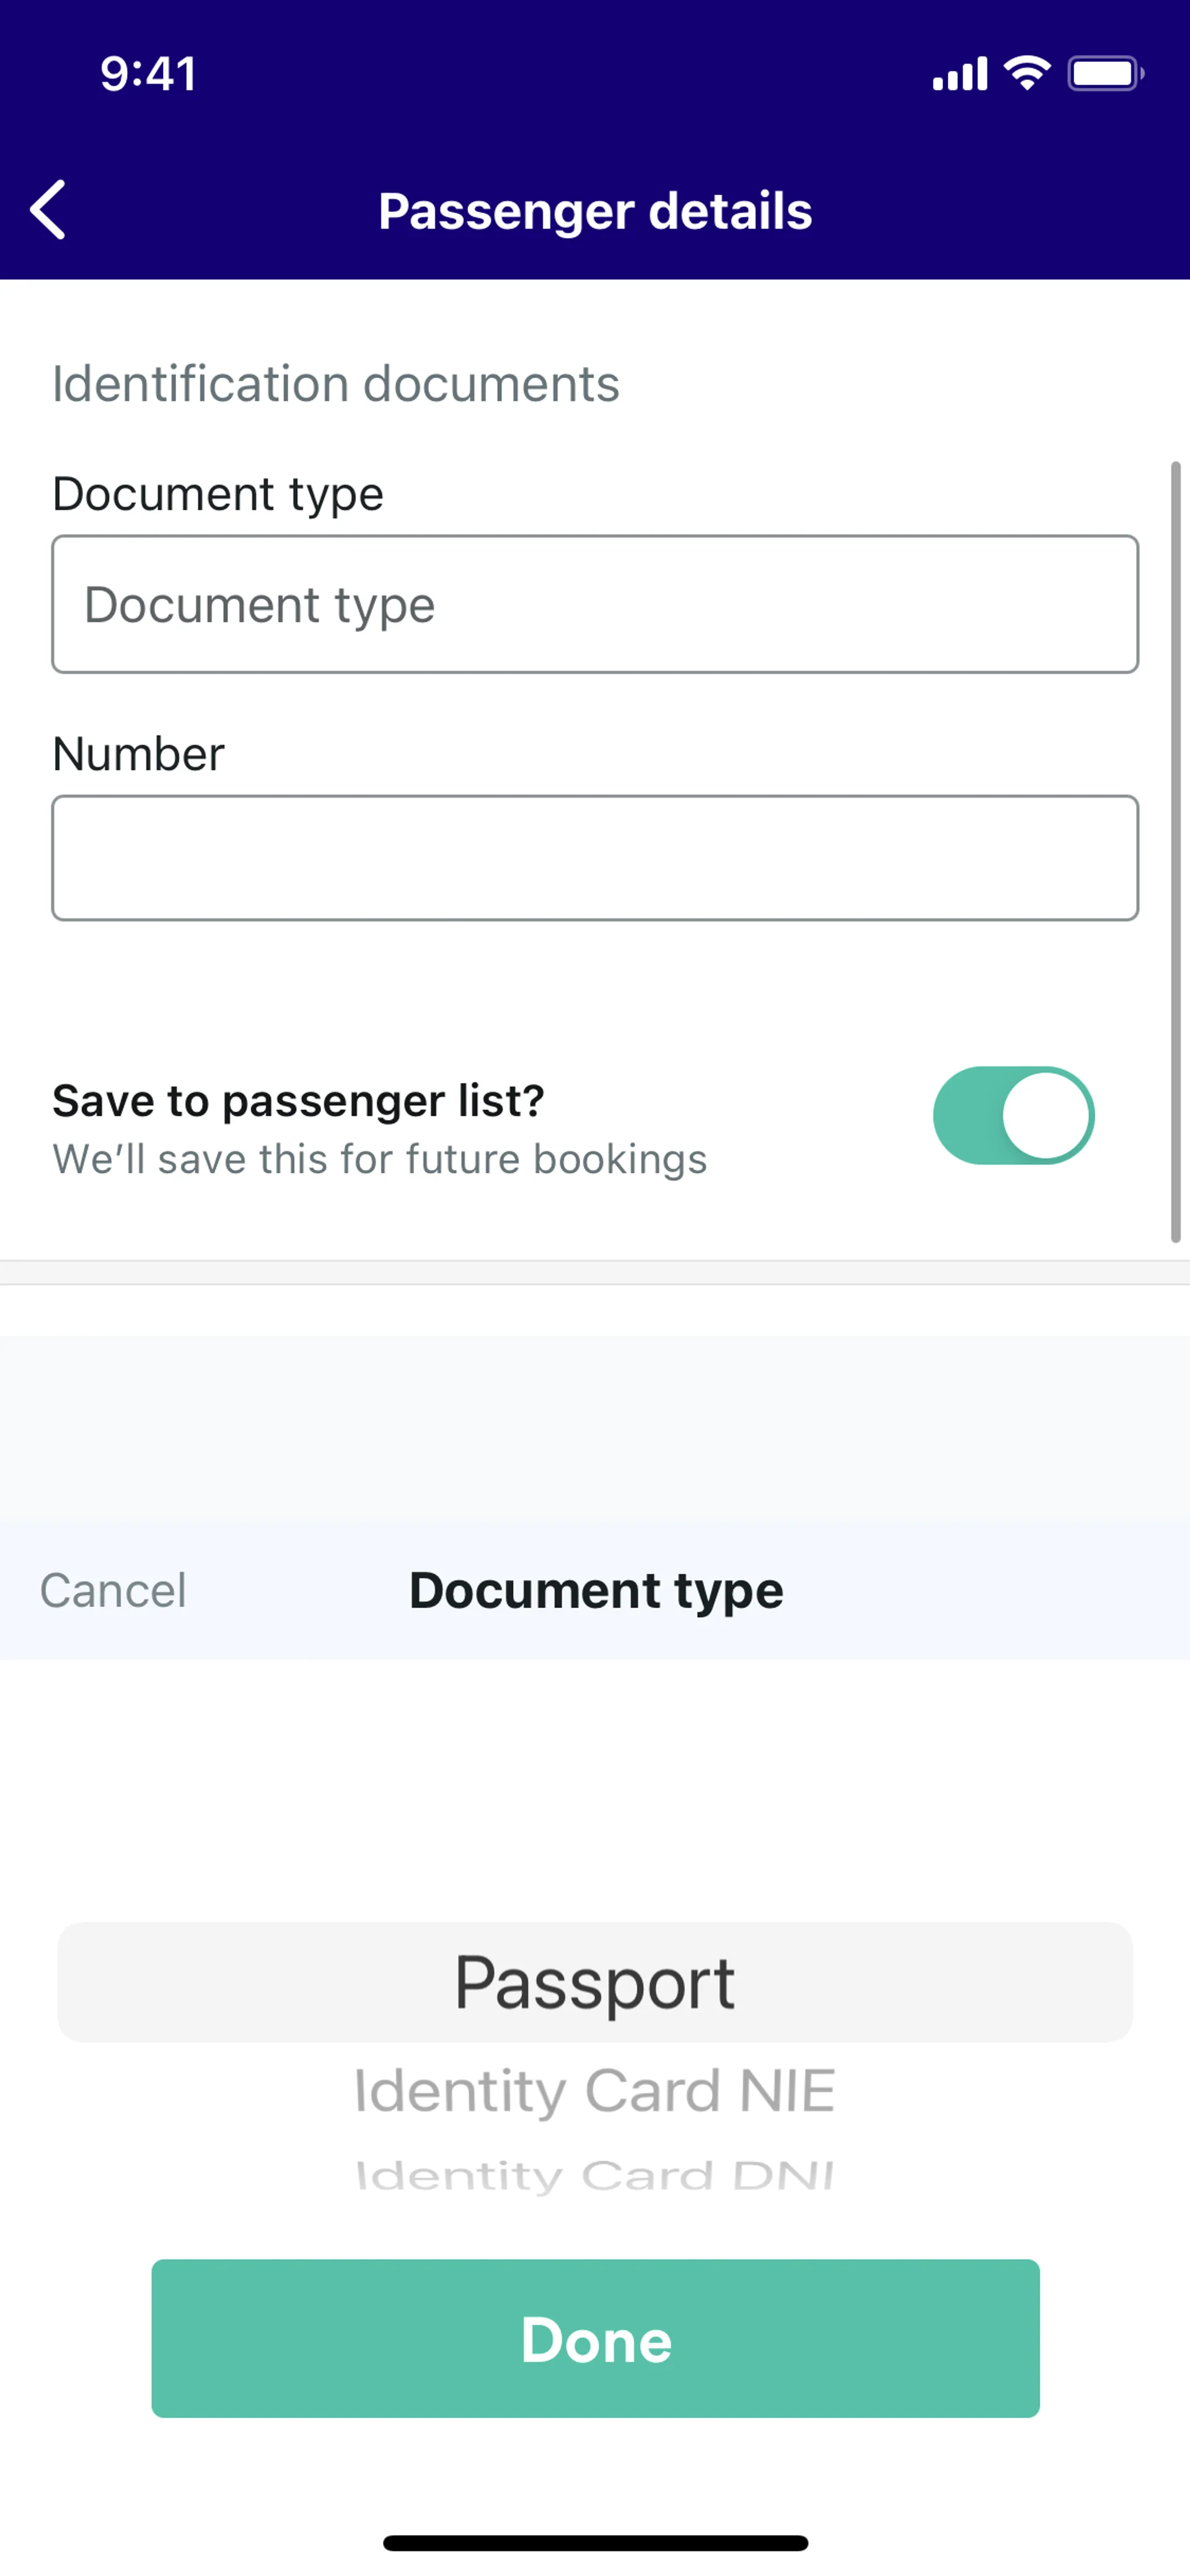Tap the Number field label
Screen dimensions: 1190x2576
pyautogui.click(x=138, y=754)
